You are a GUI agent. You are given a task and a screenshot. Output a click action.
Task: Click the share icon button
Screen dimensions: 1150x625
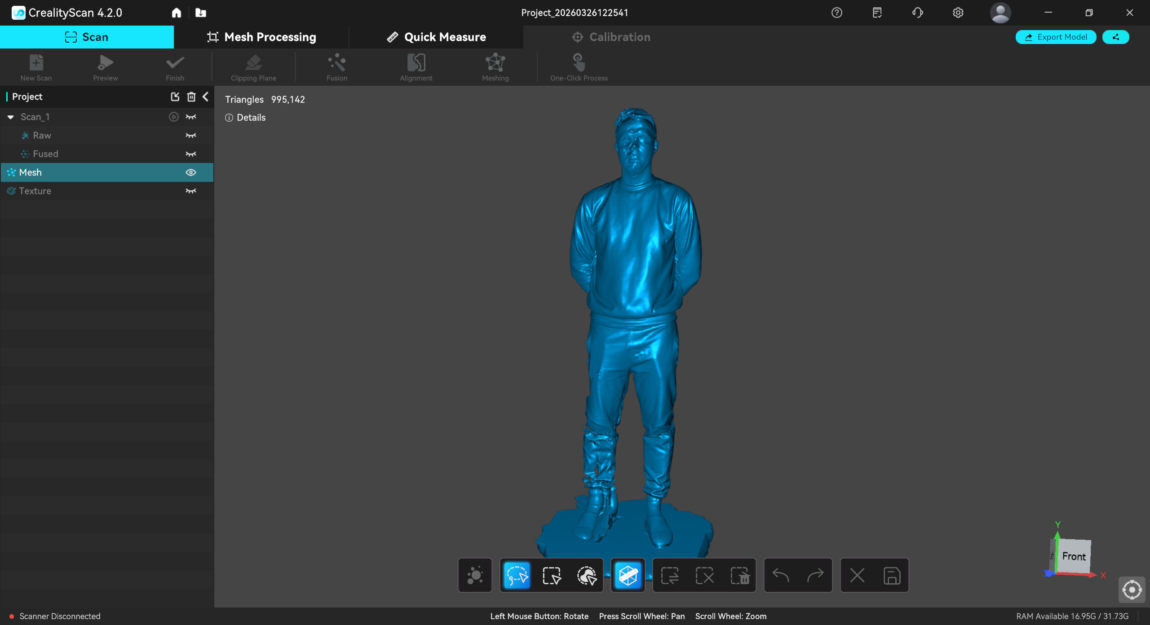(1115, 37)
